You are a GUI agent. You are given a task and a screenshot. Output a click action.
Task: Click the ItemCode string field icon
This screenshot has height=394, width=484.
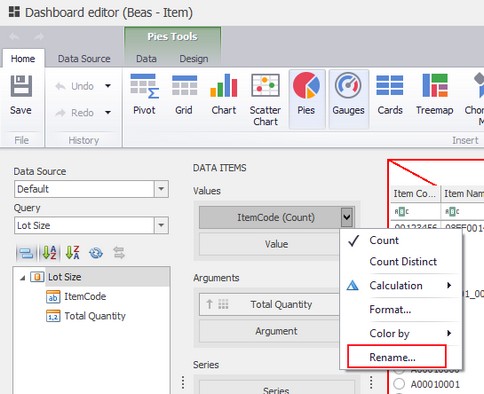point(53,297)
